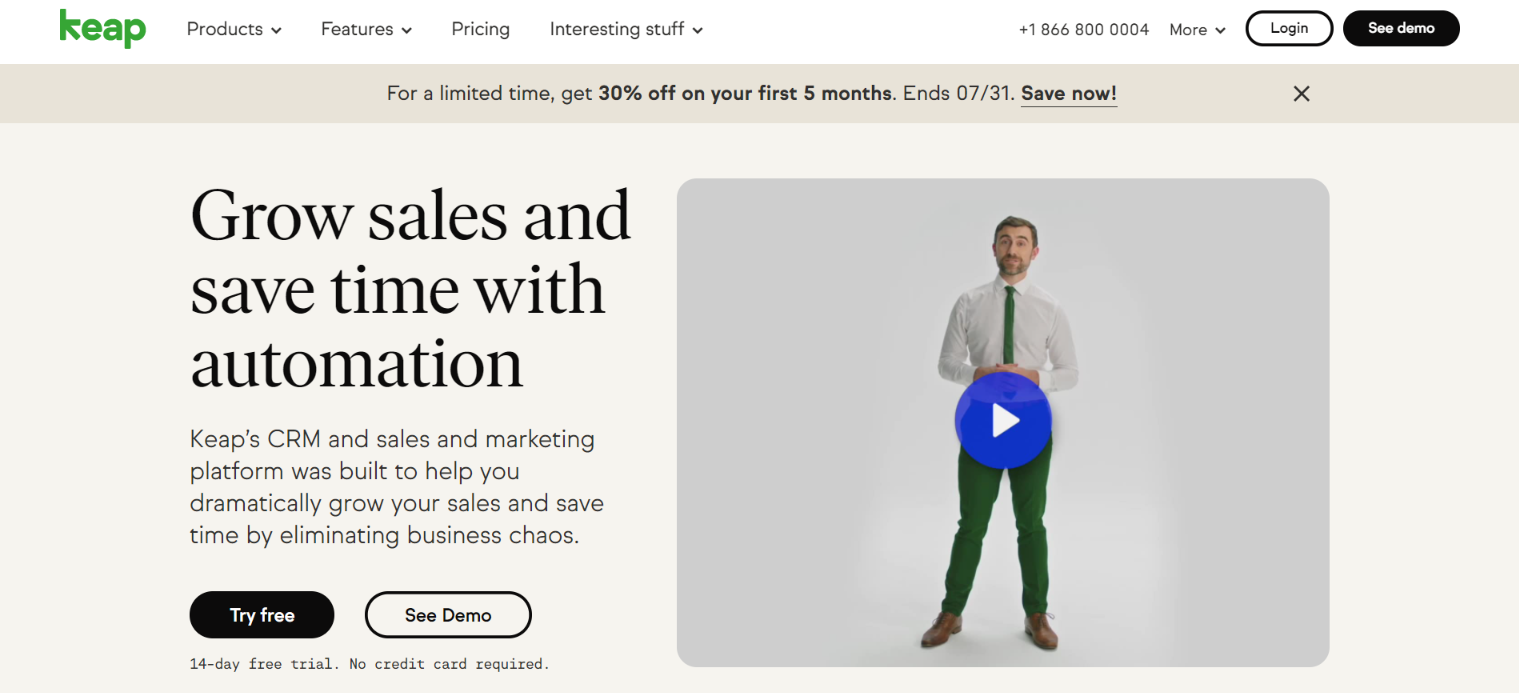Go to the Pricing page
1519x693 pixels.
pyautogui.click(x=480, y=29)
